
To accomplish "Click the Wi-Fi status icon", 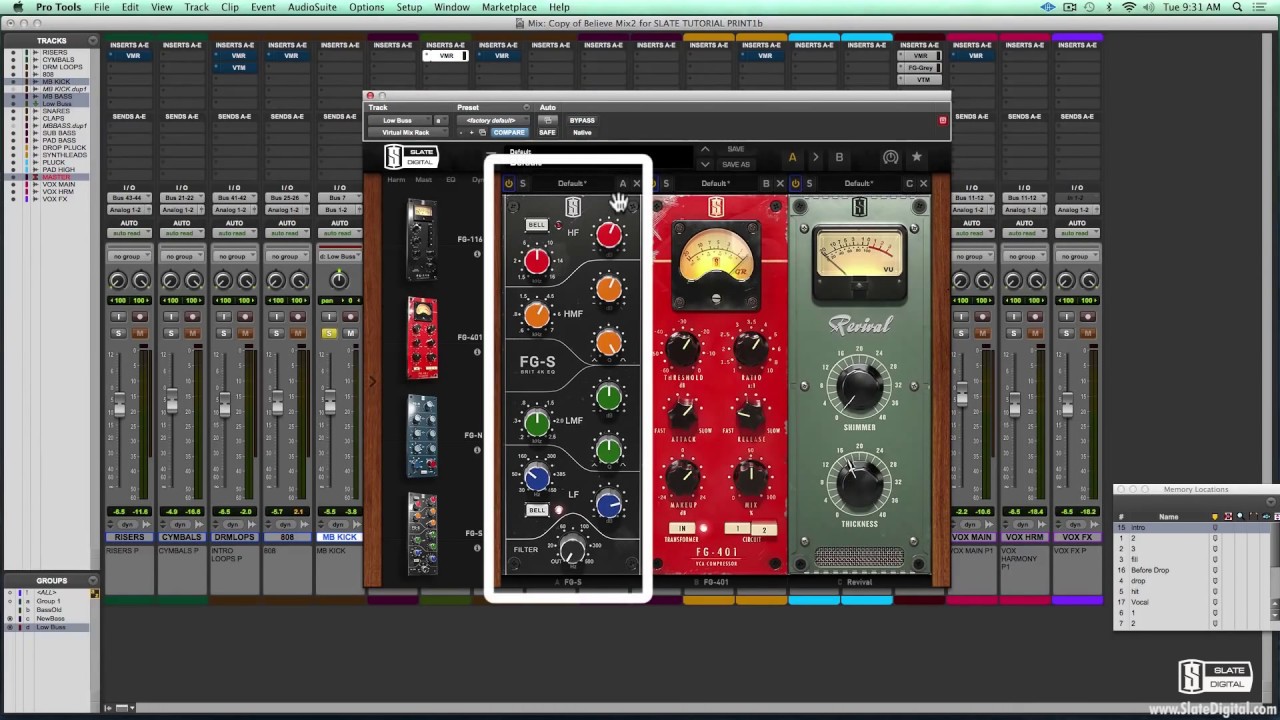I will (x=1129, y=7).
